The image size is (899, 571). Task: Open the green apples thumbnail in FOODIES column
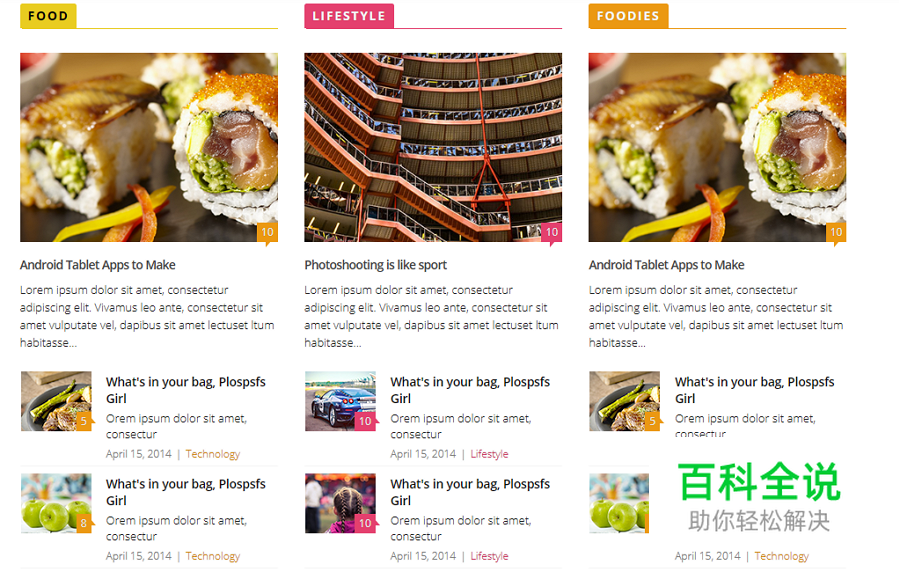(x=619, y=503)
